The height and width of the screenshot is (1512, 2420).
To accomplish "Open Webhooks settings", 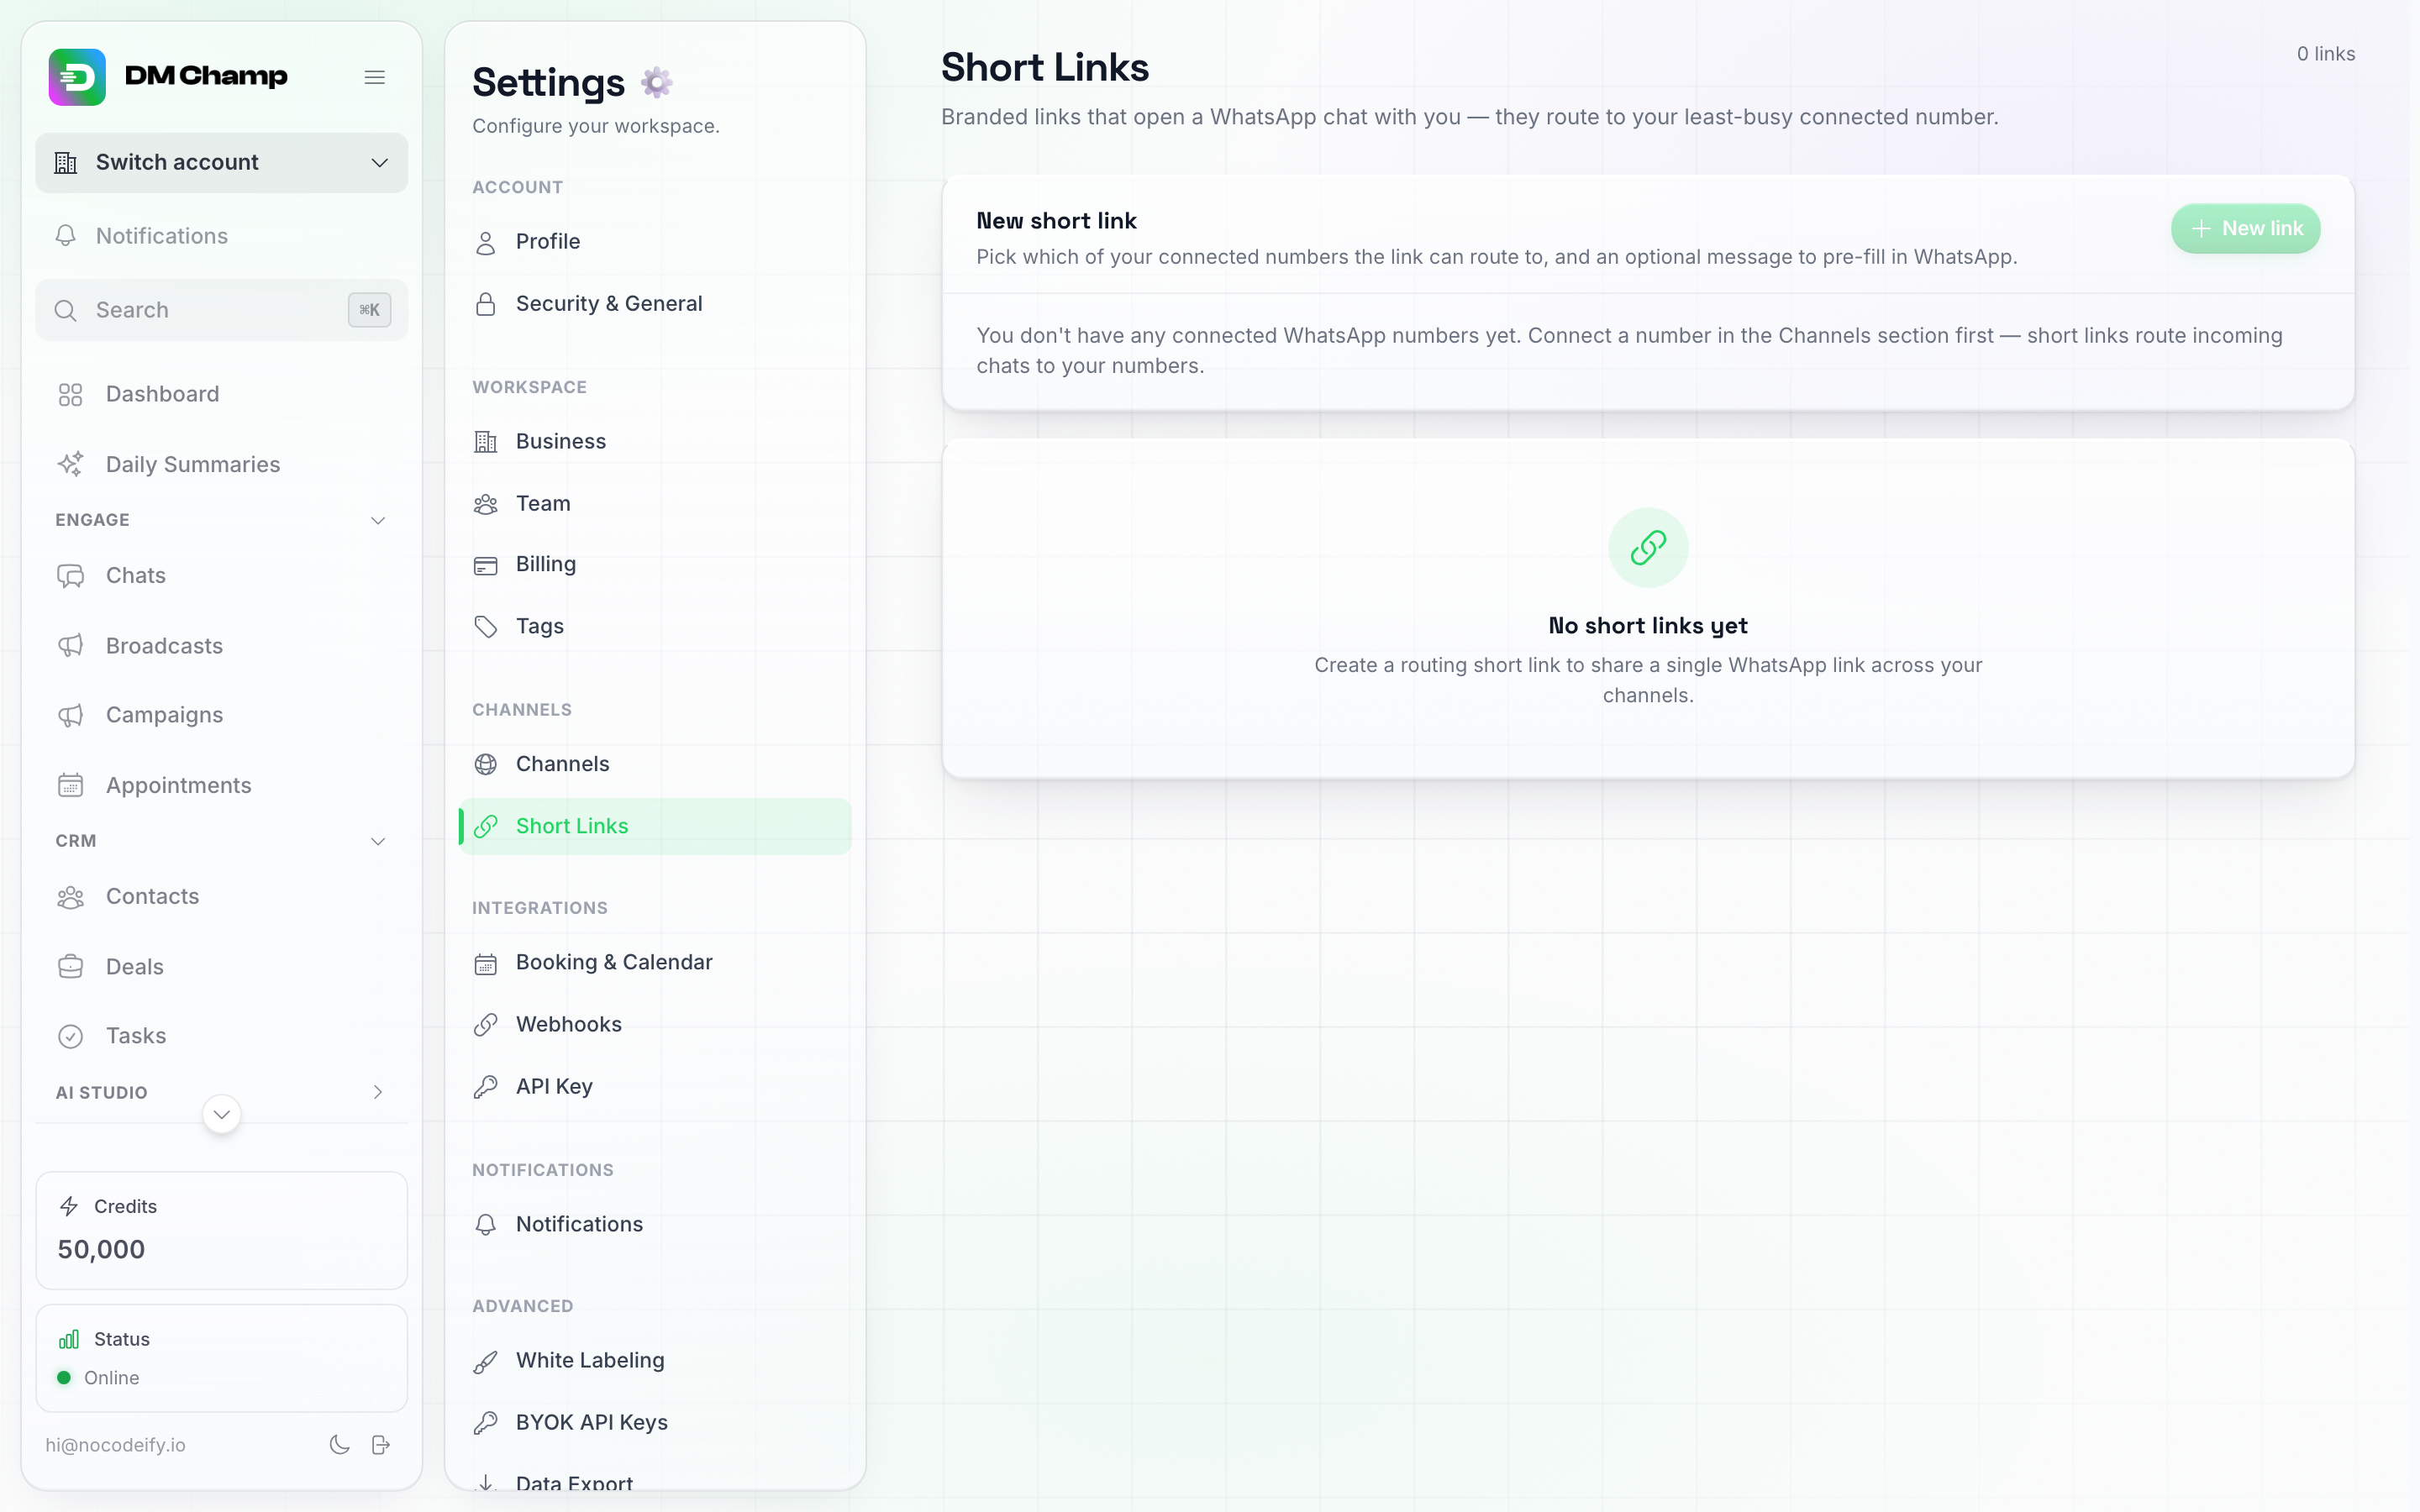I will tap(655, 1025).
